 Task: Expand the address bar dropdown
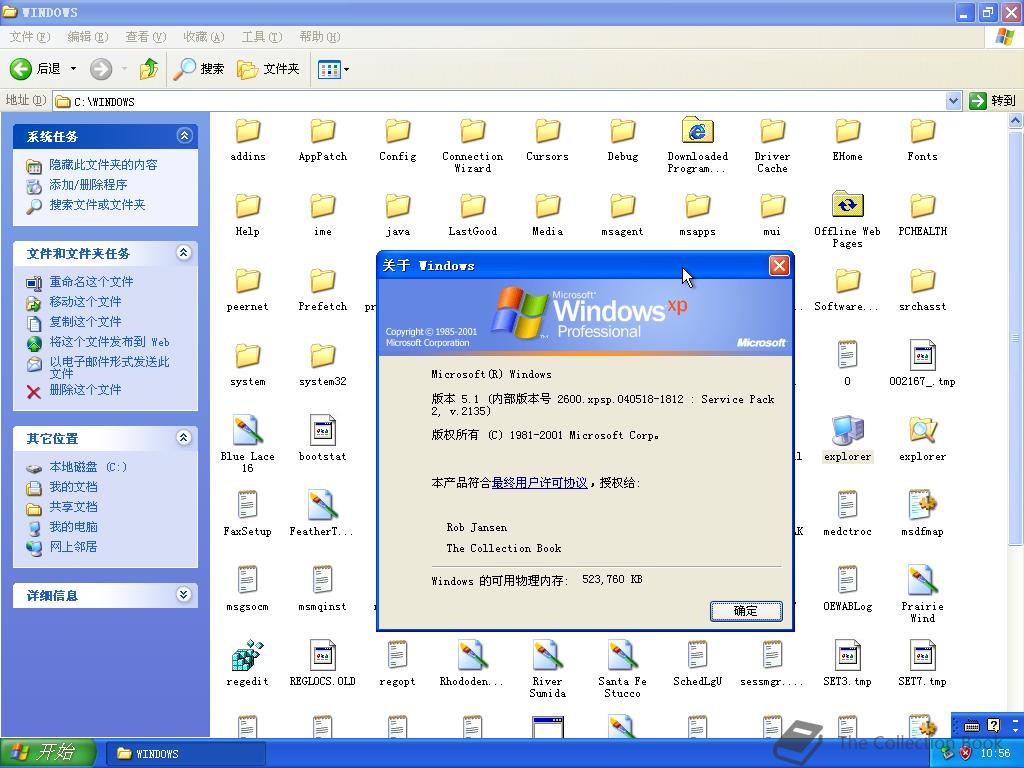point(953,101)
